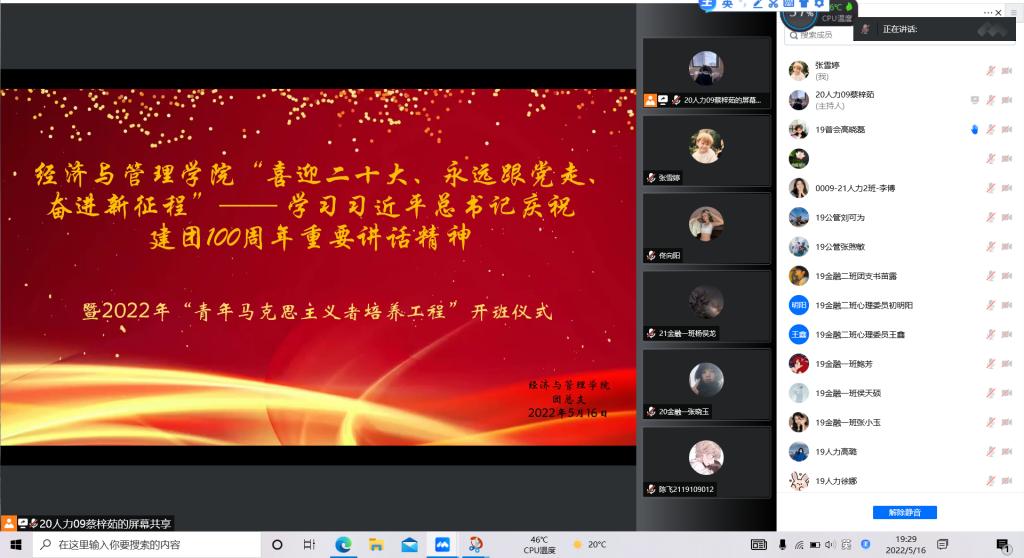Open File Explorer from the taskbar
The height and width of the screenshot is (558, 1024).
click(376, 545)
